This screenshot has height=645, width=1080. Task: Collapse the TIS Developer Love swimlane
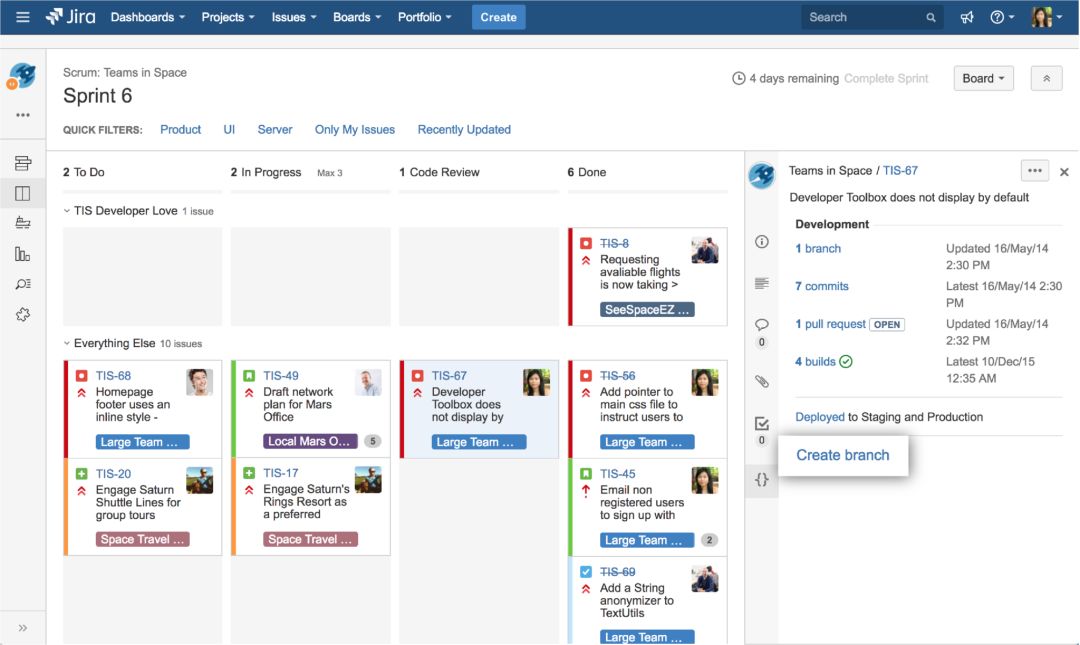67,211
